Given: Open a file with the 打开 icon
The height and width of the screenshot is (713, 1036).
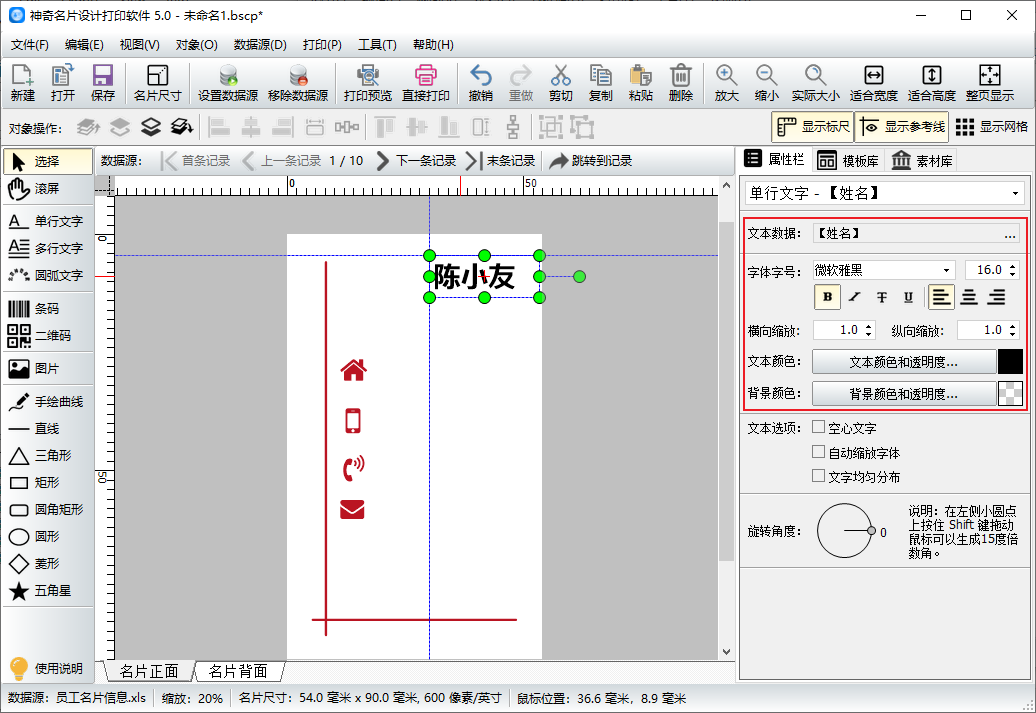Looking at the screenshot, I should click(x=63, y=83).
